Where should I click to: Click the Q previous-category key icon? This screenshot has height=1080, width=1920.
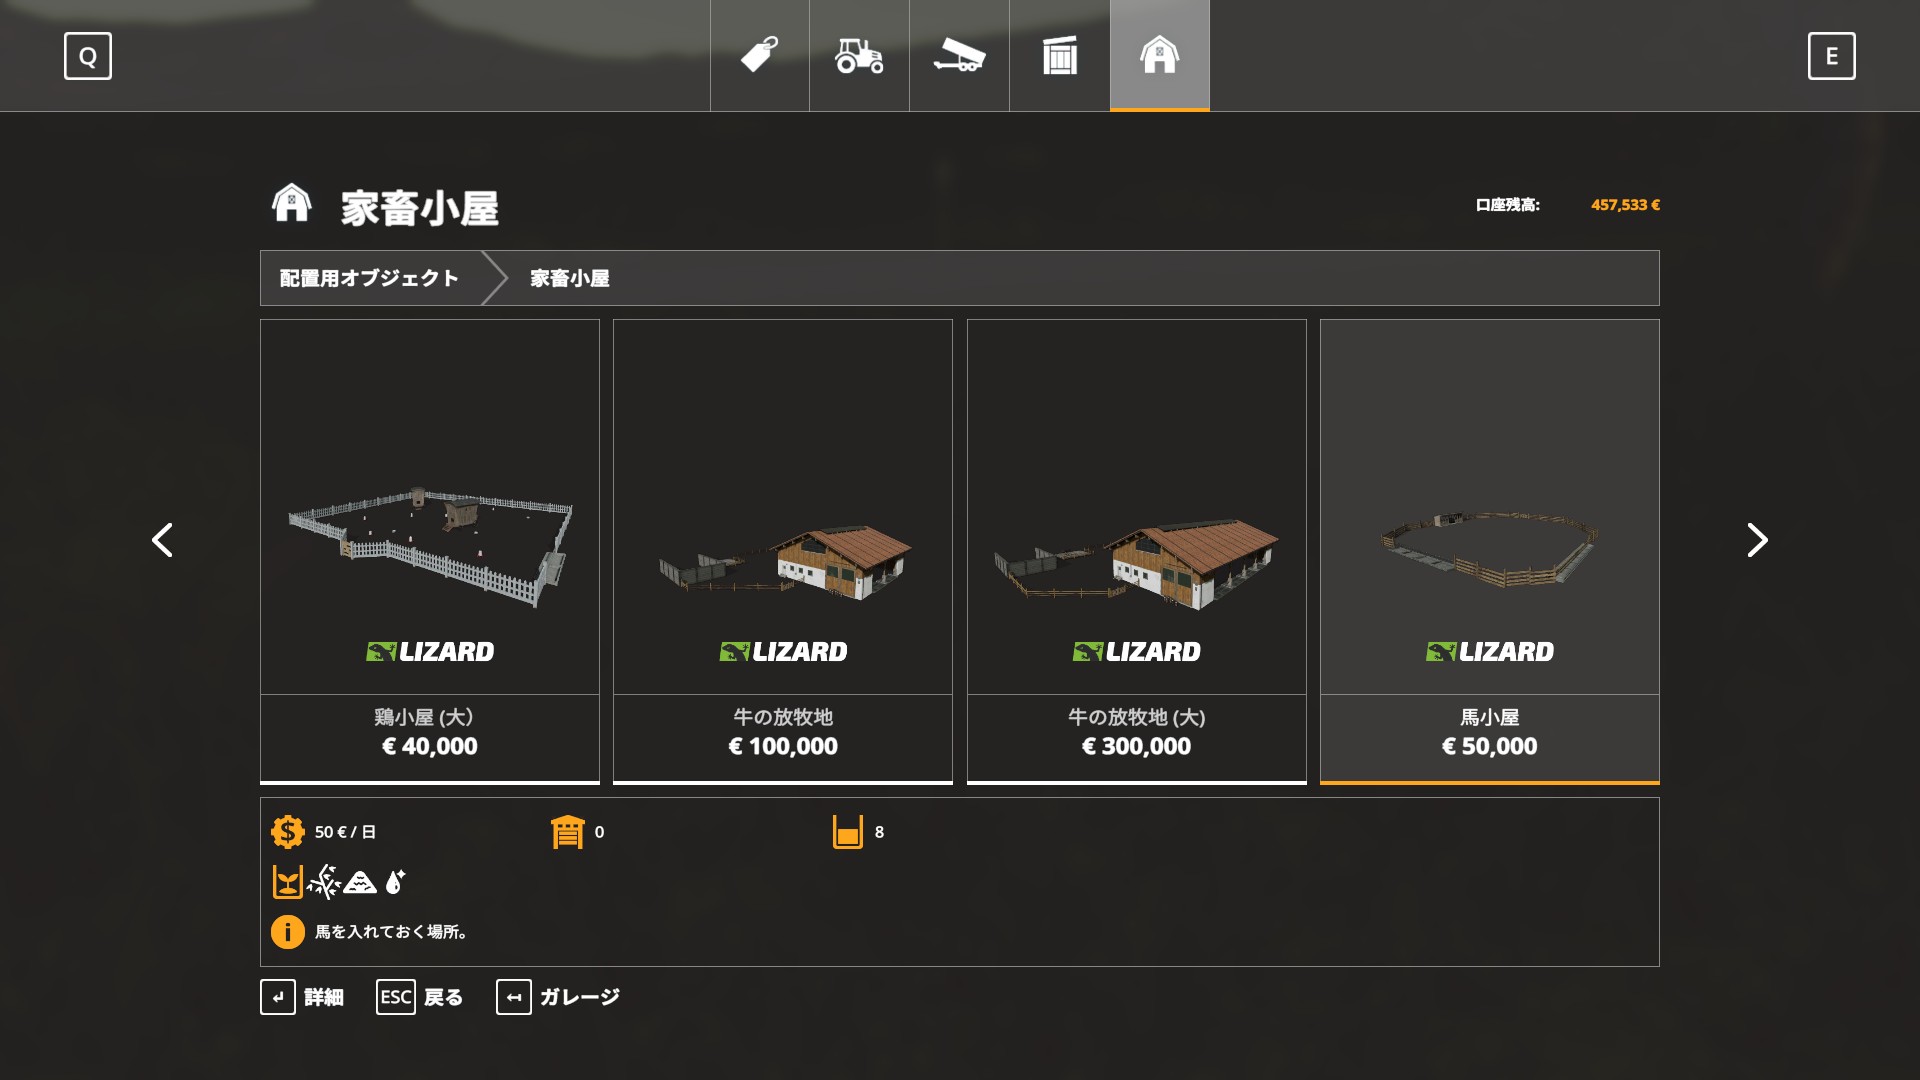[88, 56]
